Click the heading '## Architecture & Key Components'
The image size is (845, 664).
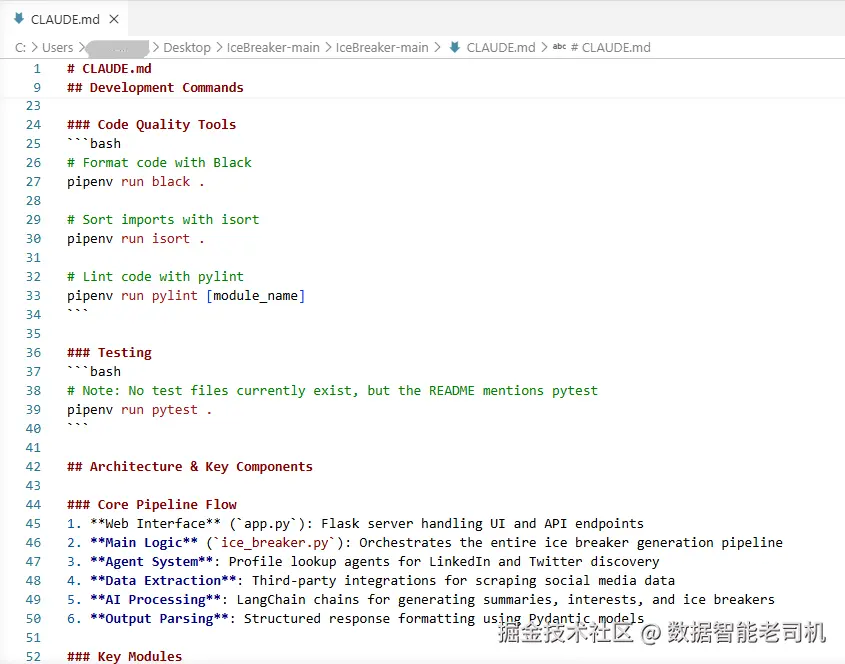[x=190, y=466]
